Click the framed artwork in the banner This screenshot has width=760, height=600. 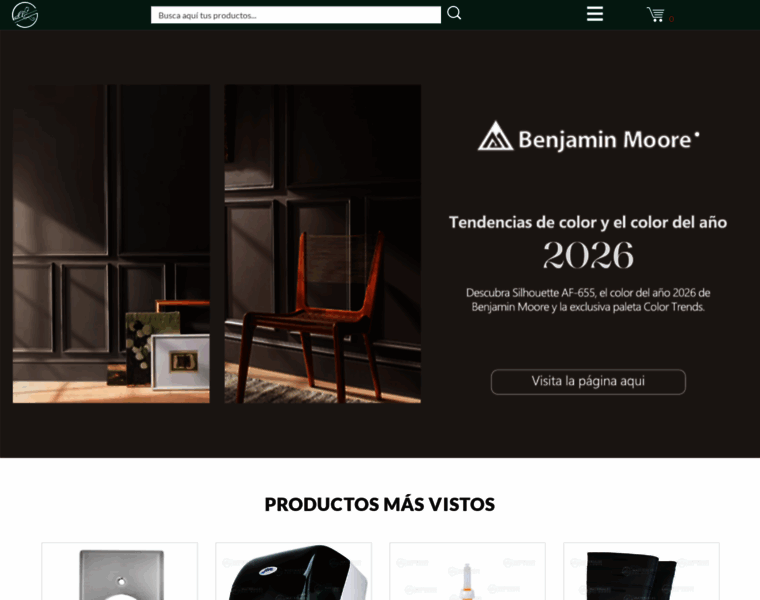(x=180, y=362)
